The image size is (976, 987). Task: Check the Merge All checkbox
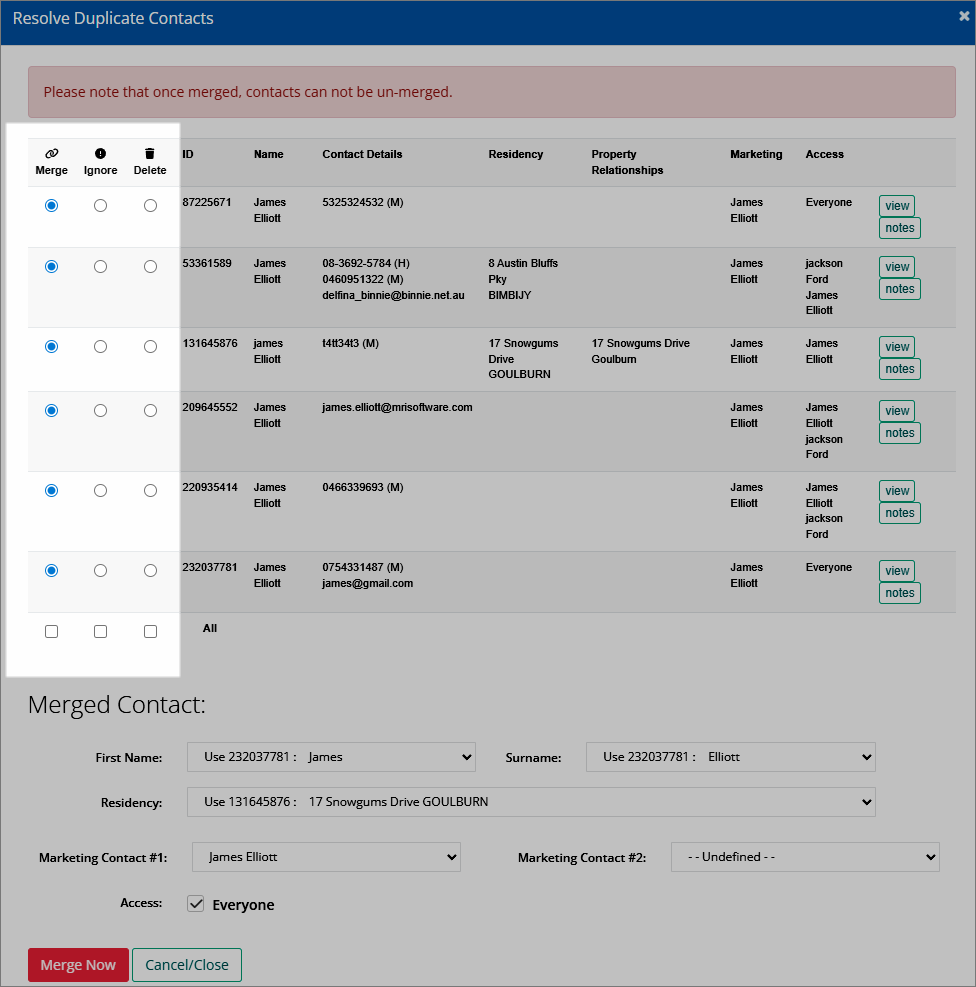click(52, 631)
